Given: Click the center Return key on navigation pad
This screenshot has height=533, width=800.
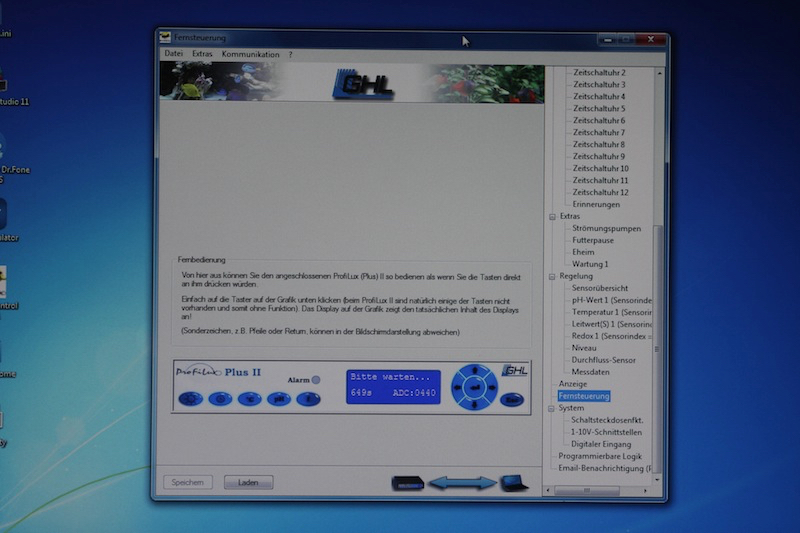Looking at the screenshot, I should tap(474, 388).
